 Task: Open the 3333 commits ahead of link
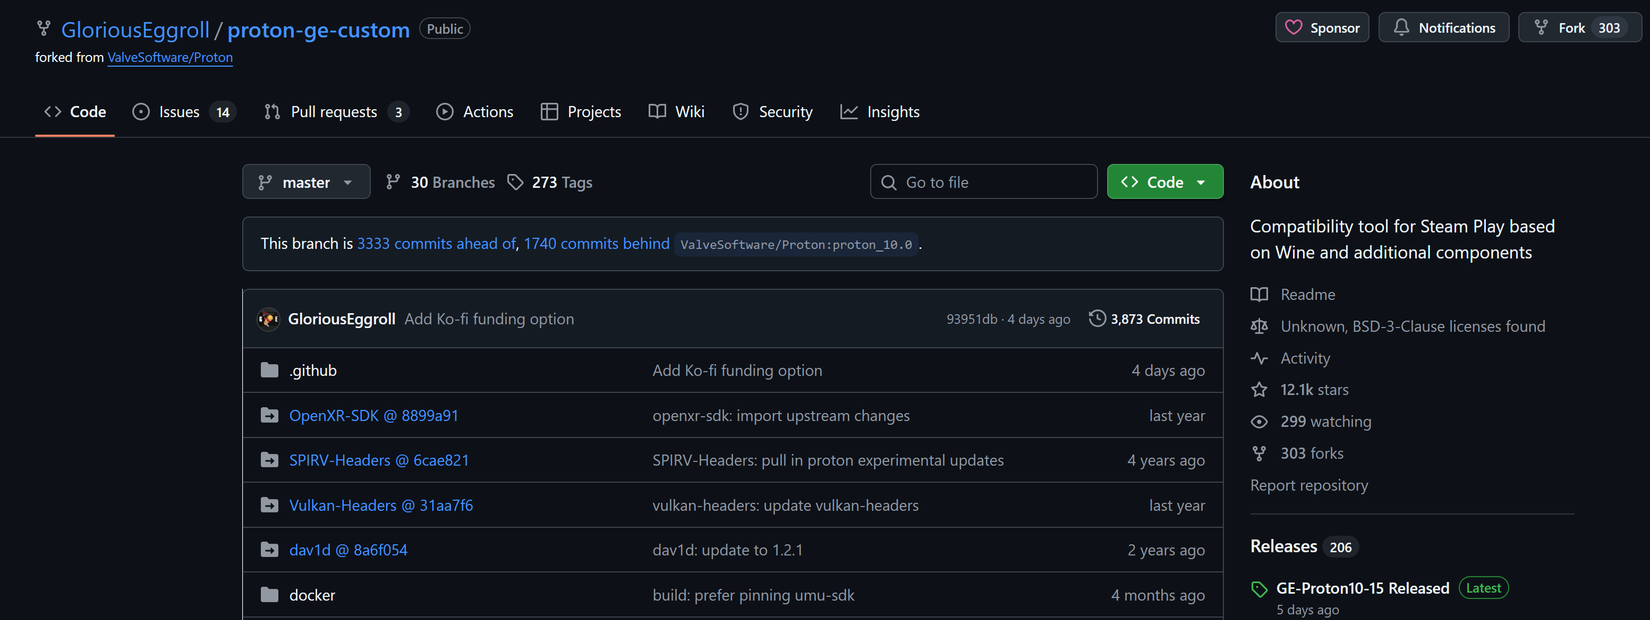tap(437, 244)
